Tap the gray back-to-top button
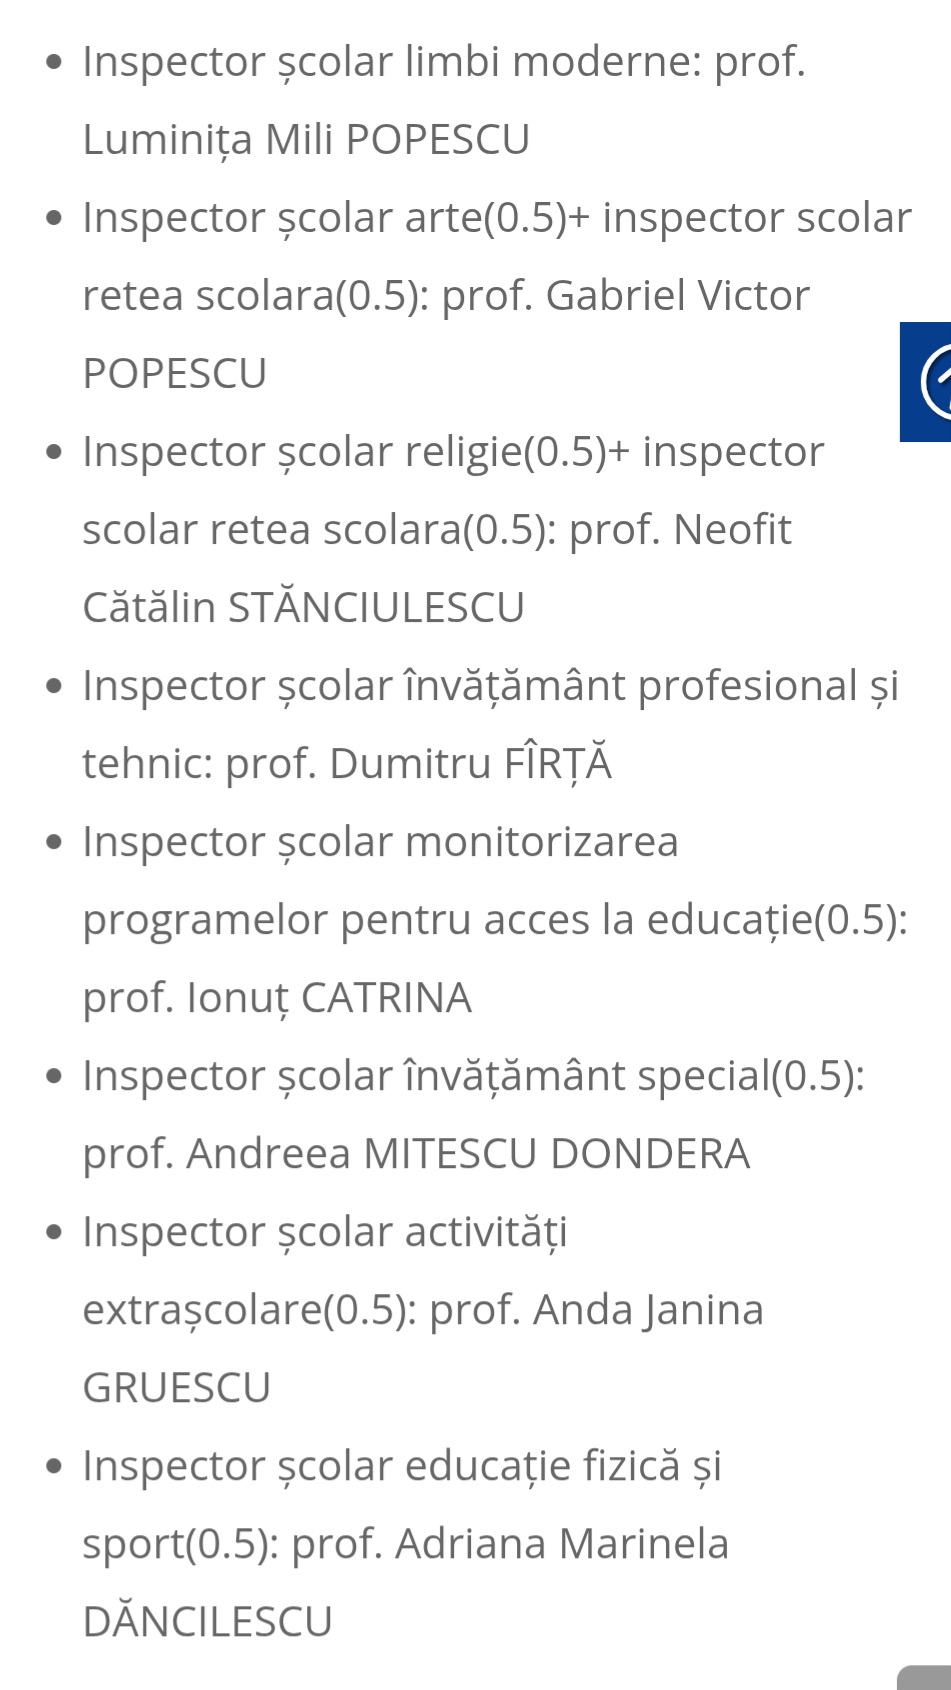 click(x=926, y=1677)
